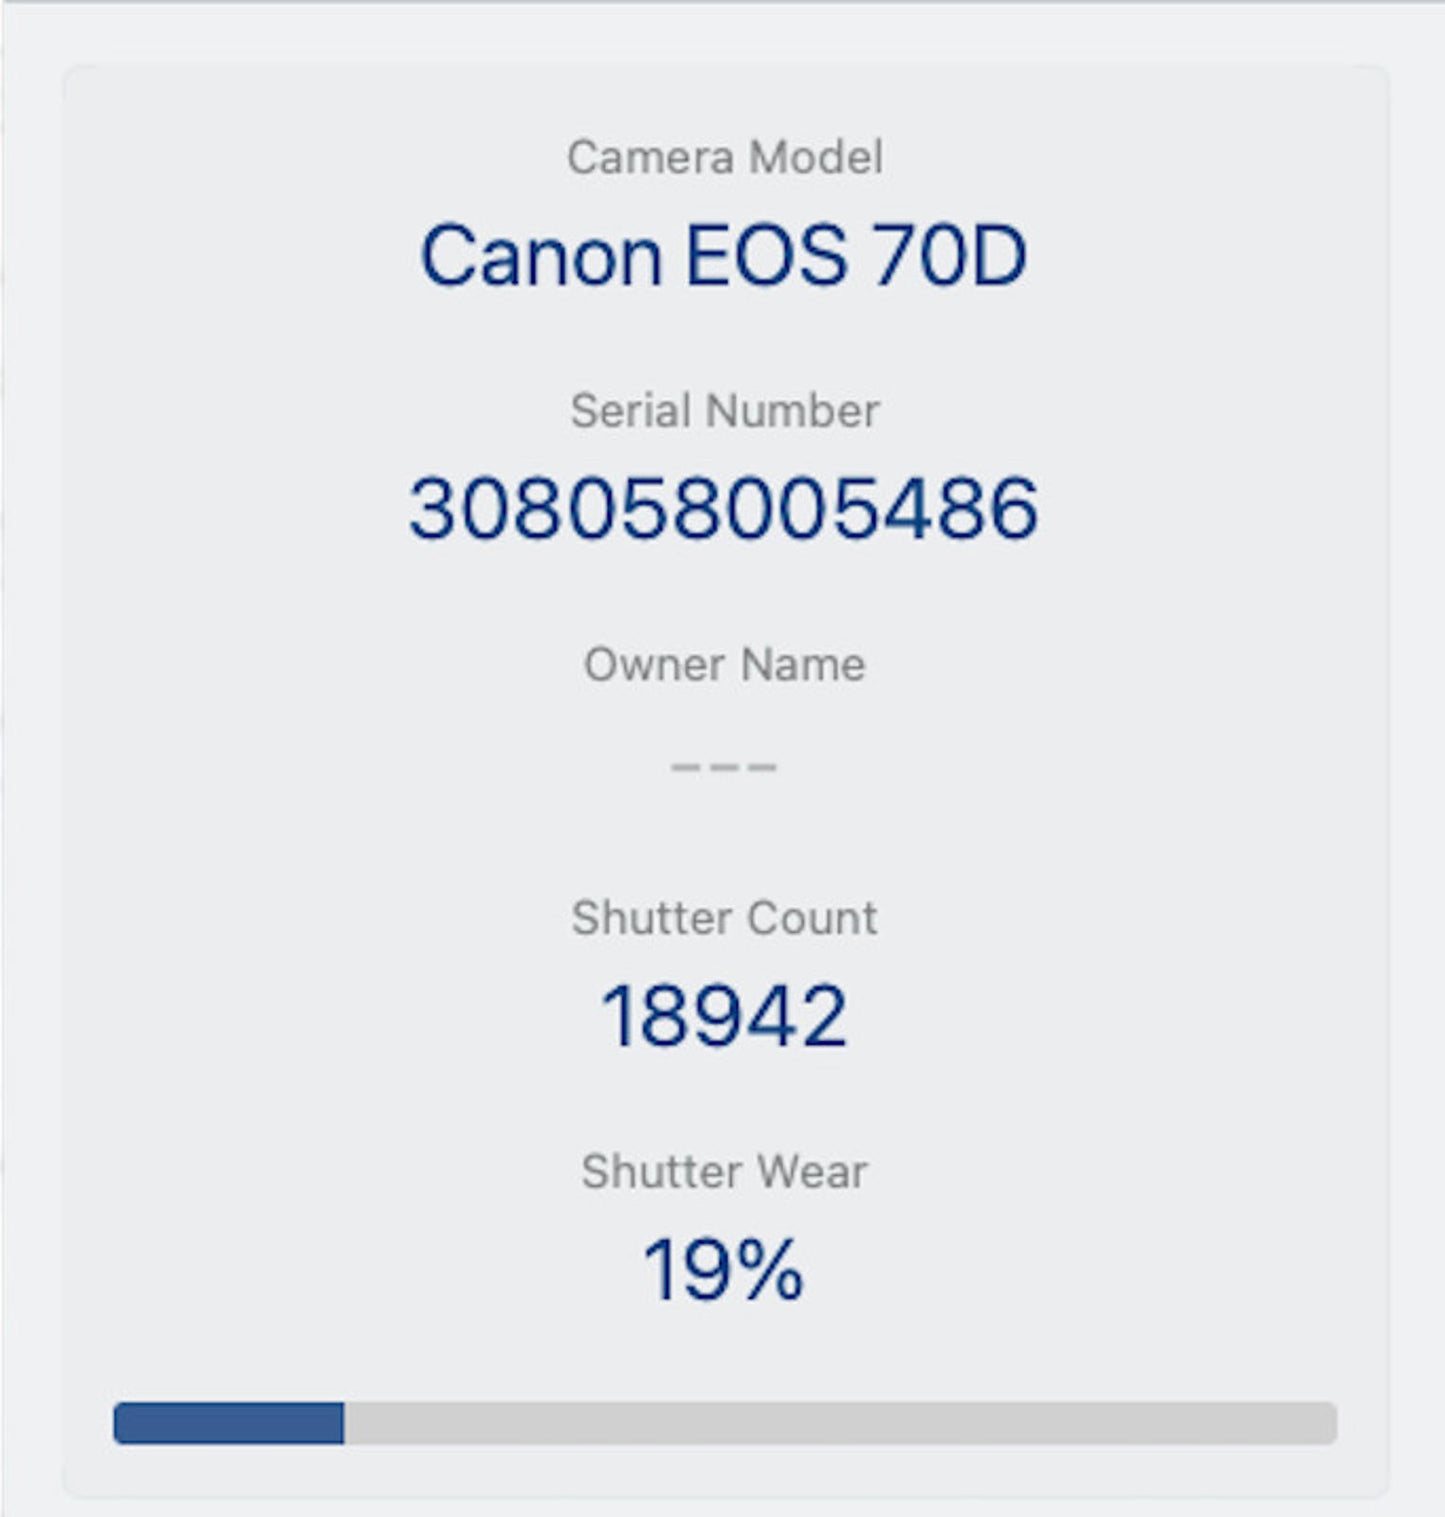Click the 19% shutter wear value
This screenshot has height=1517, width=1445.
point(723,1270)
